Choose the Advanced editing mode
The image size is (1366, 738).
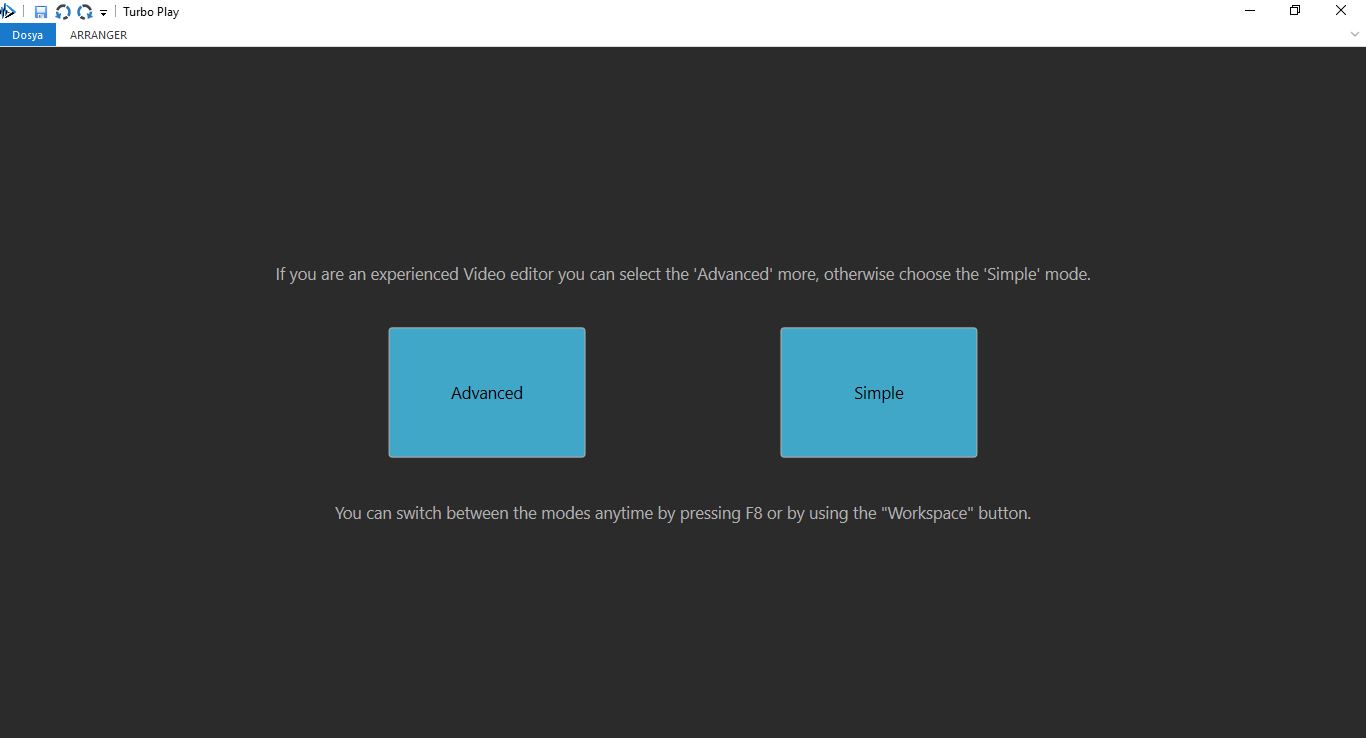(x=487, y=393)
